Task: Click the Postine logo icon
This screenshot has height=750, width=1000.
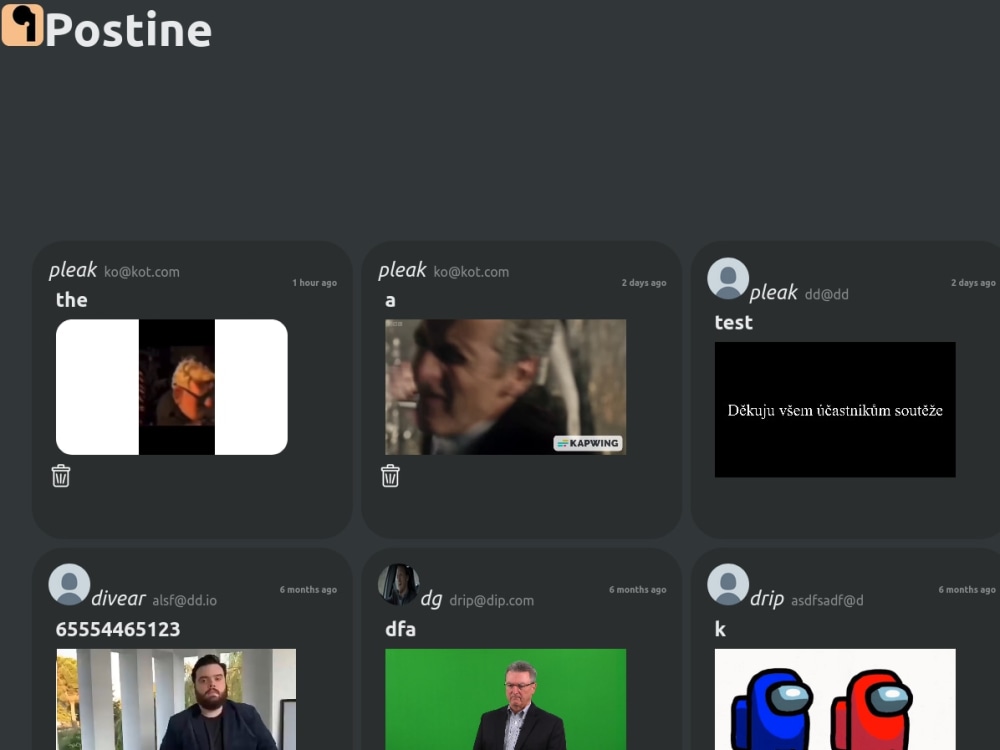Action: click(x=22, y=26)
